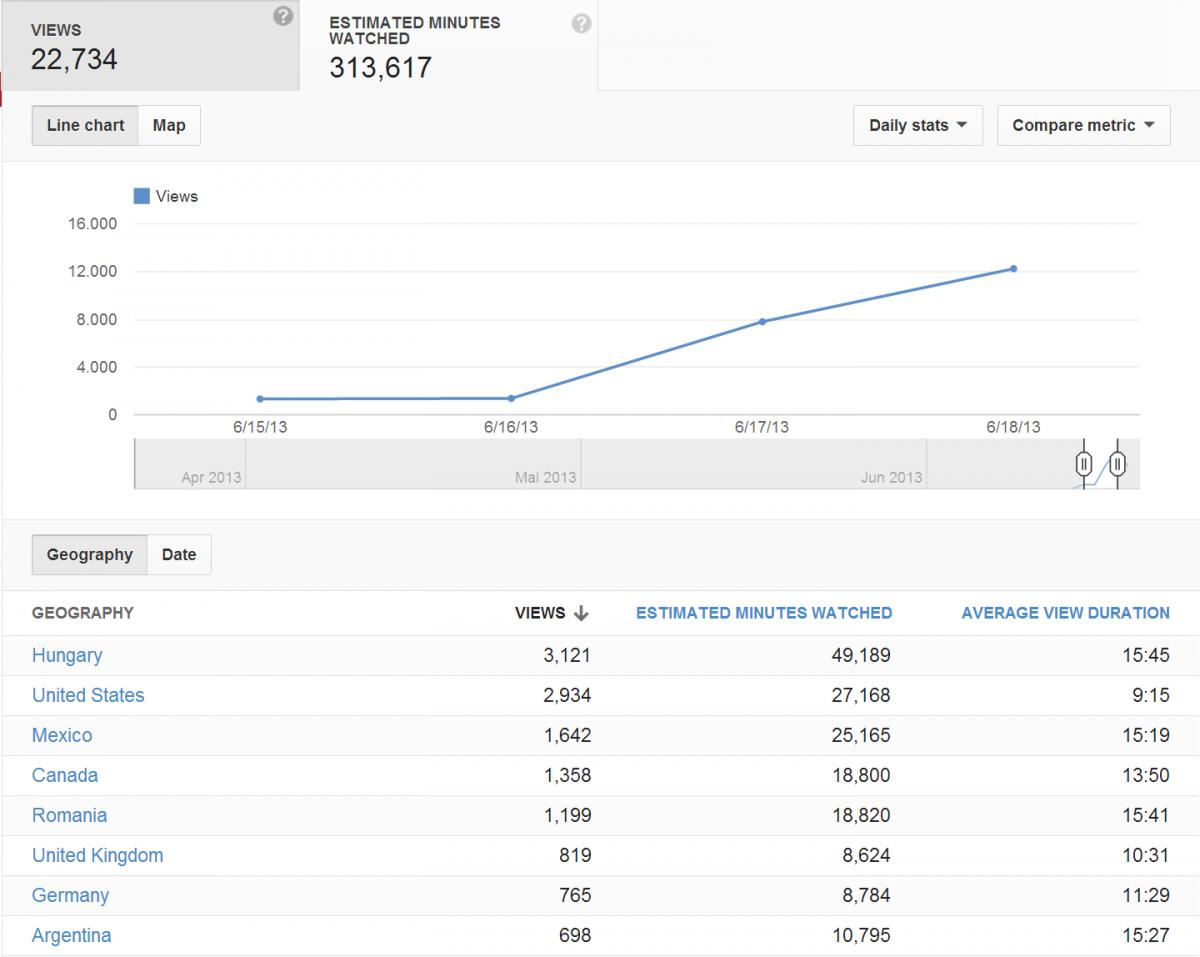This screenshot has height=957, width=1200.
Task: Click the Views sort descending arrow
Action: 581,613
